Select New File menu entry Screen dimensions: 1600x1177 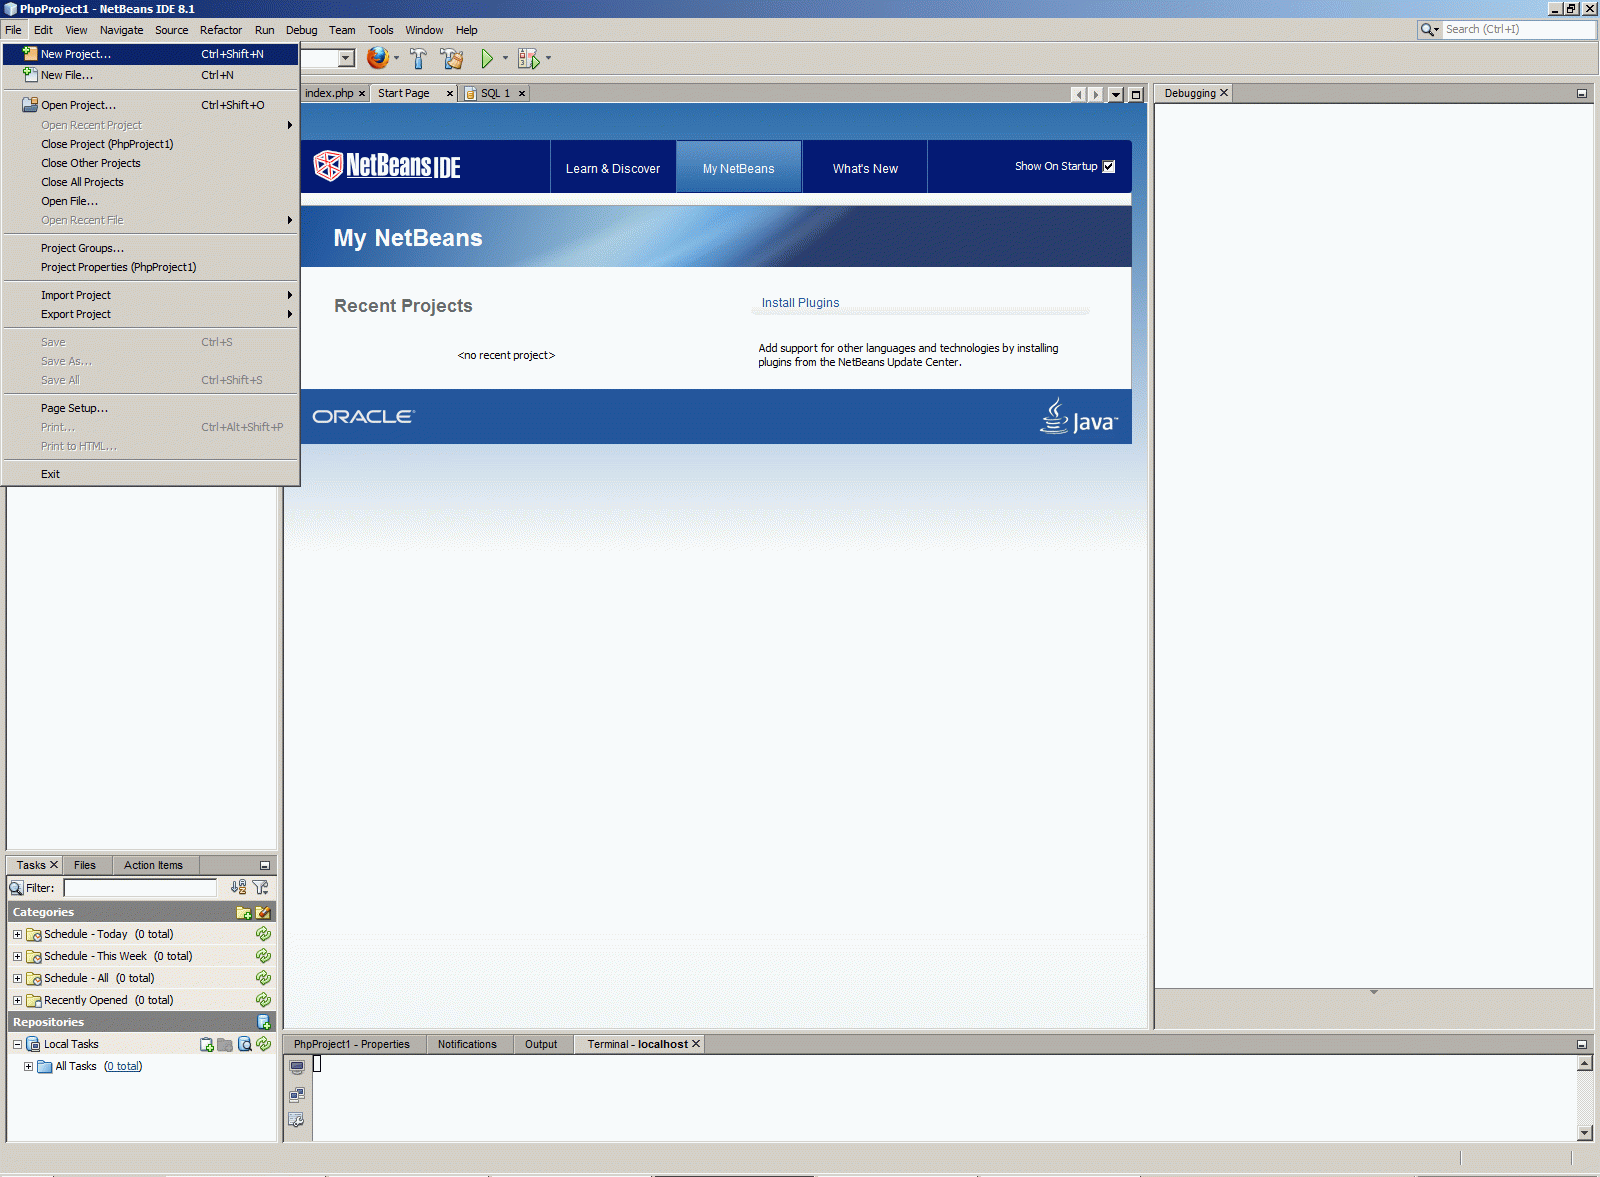tap(151, 75)
